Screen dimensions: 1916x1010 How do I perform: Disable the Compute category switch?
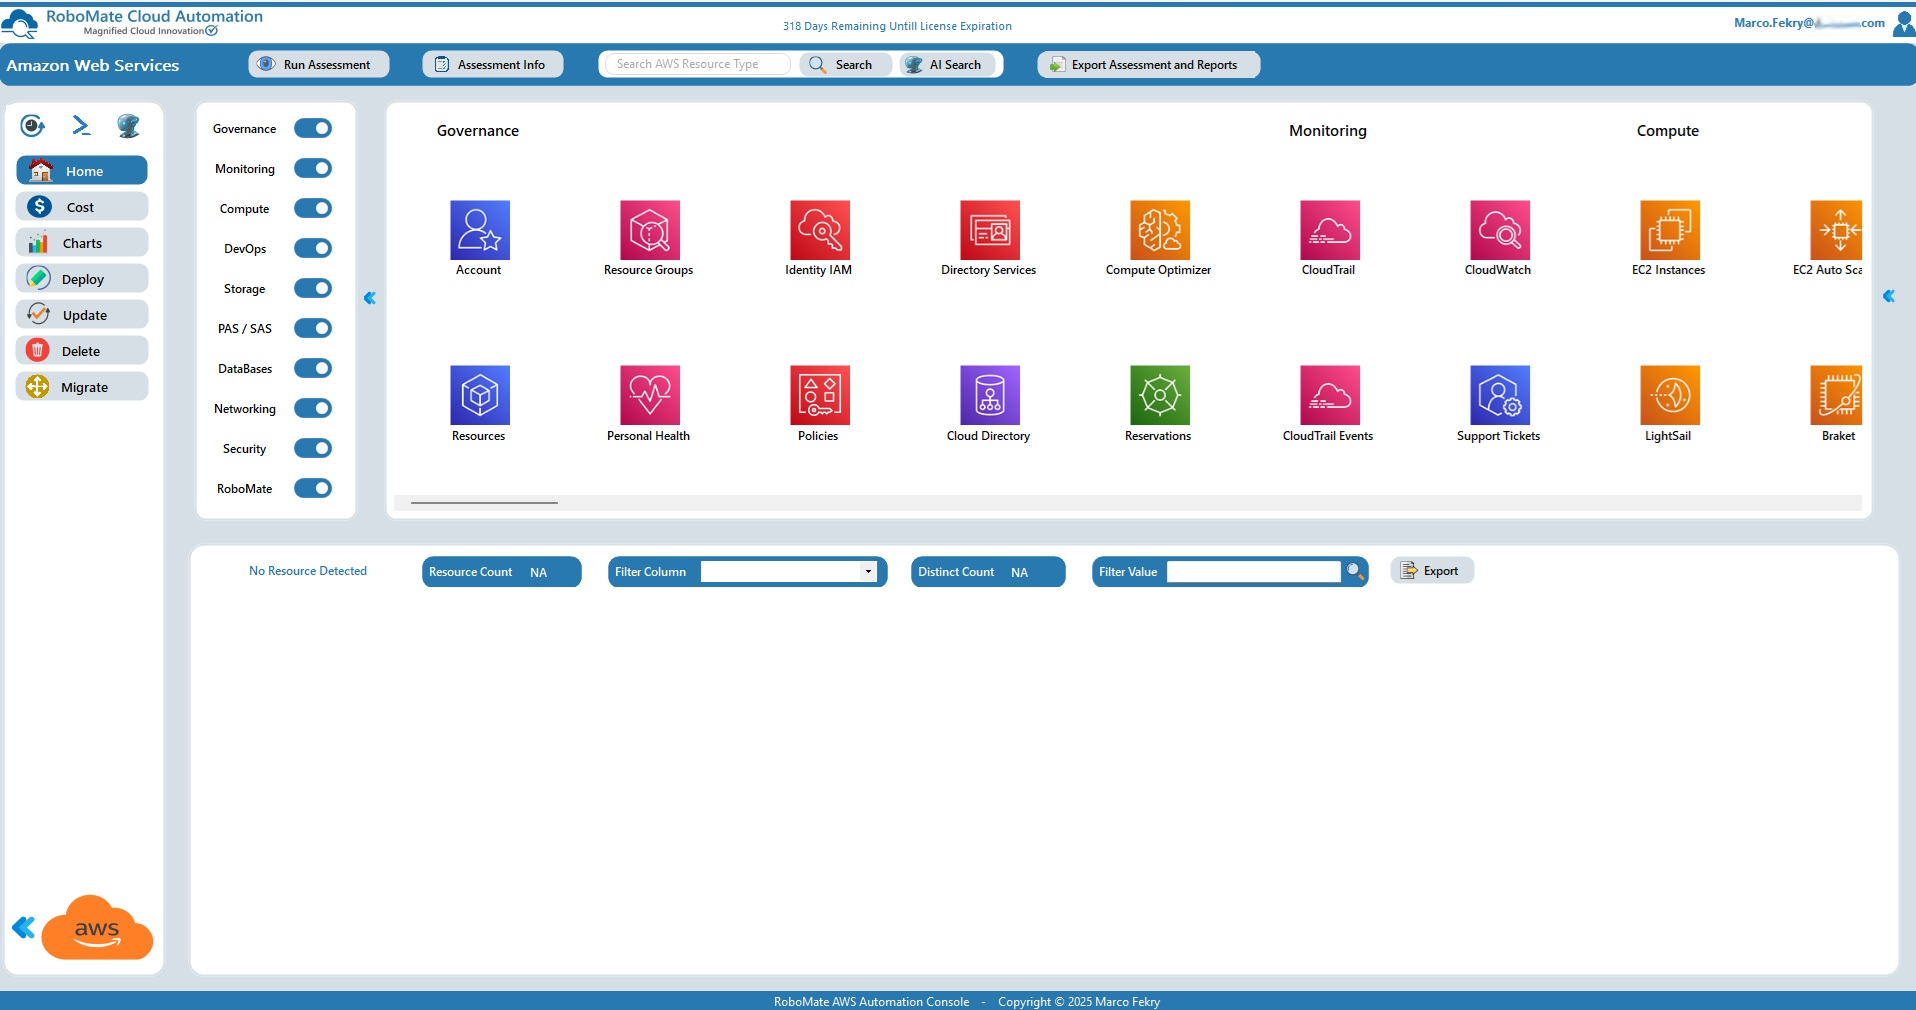[313, 208]
